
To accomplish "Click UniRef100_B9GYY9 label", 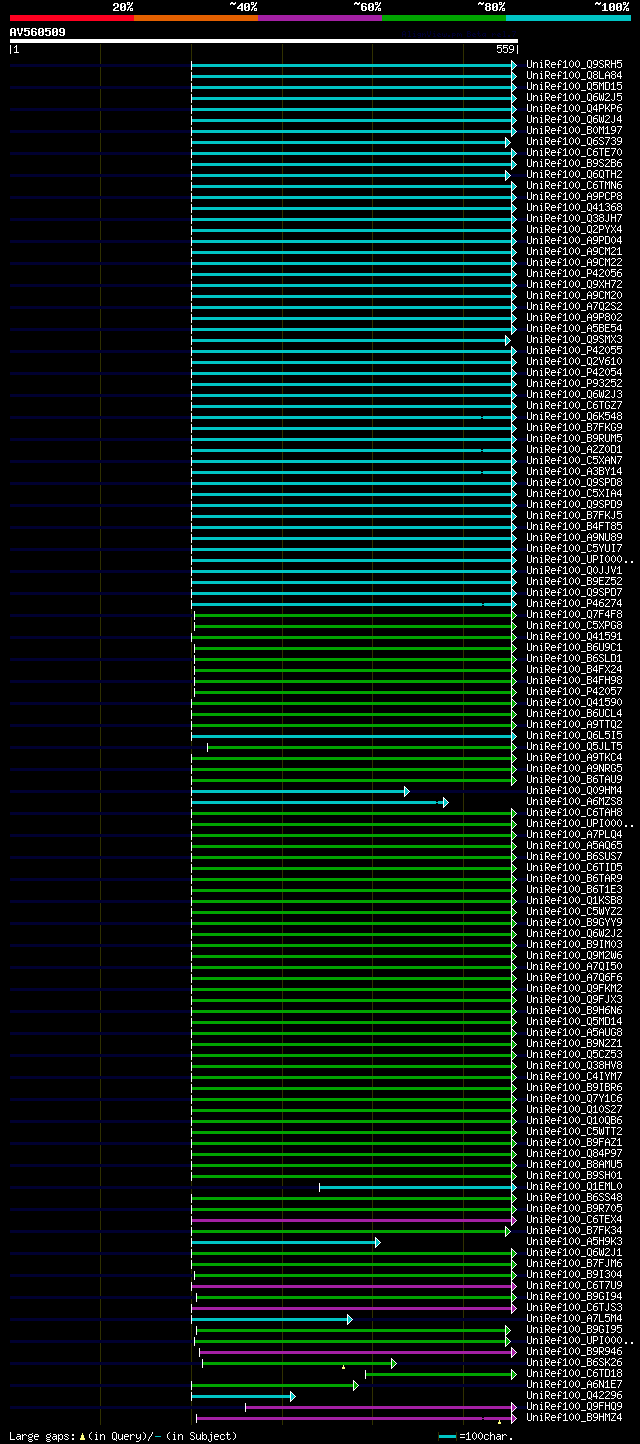I will point(574,922).
